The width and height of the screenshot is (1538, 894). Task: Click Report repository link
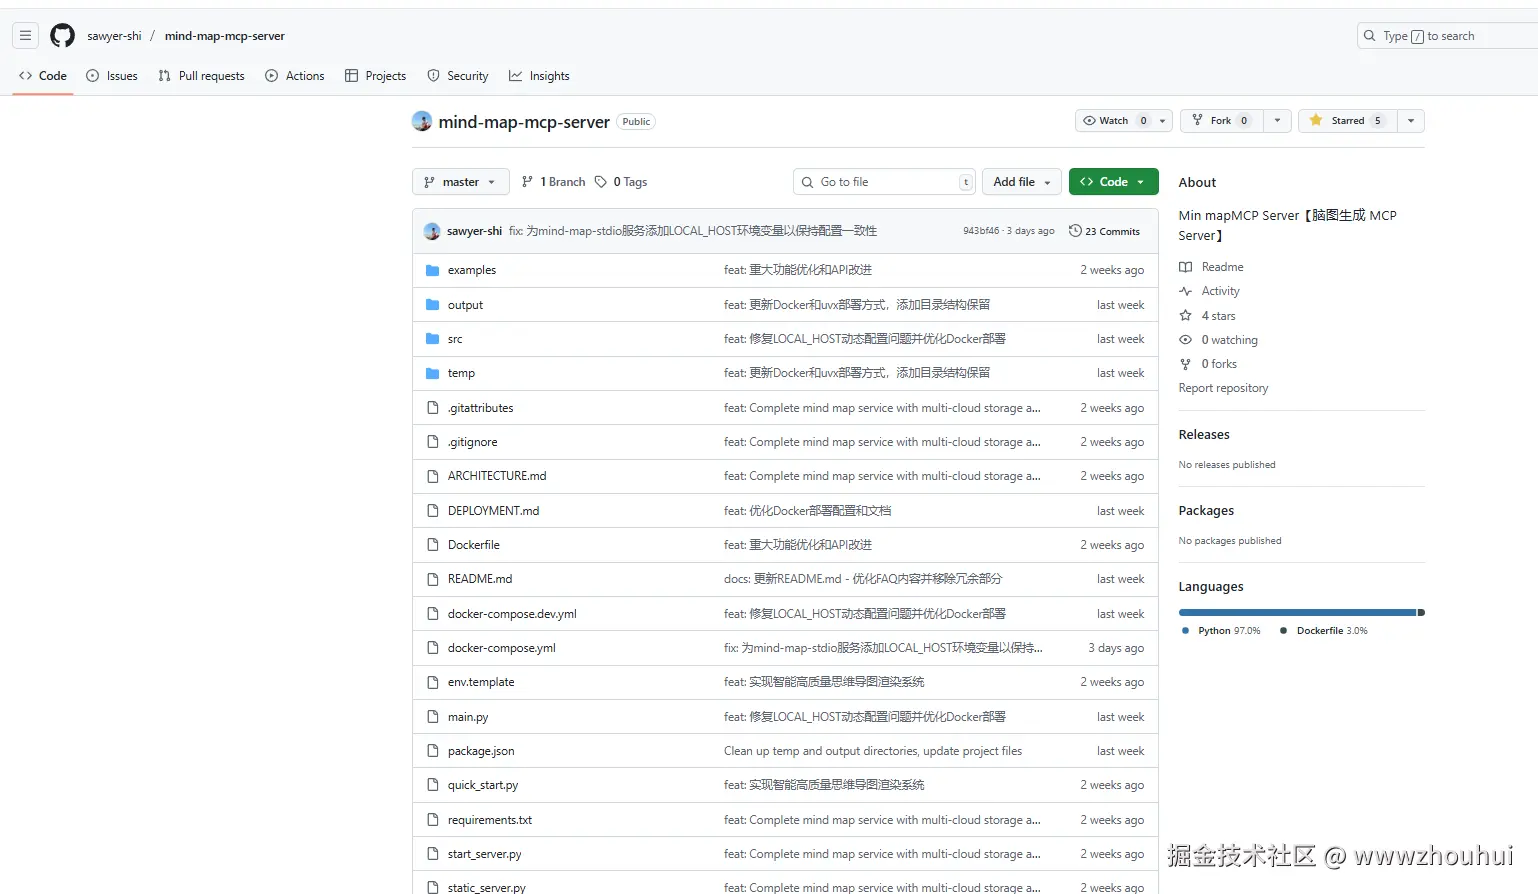(1223, 388)
